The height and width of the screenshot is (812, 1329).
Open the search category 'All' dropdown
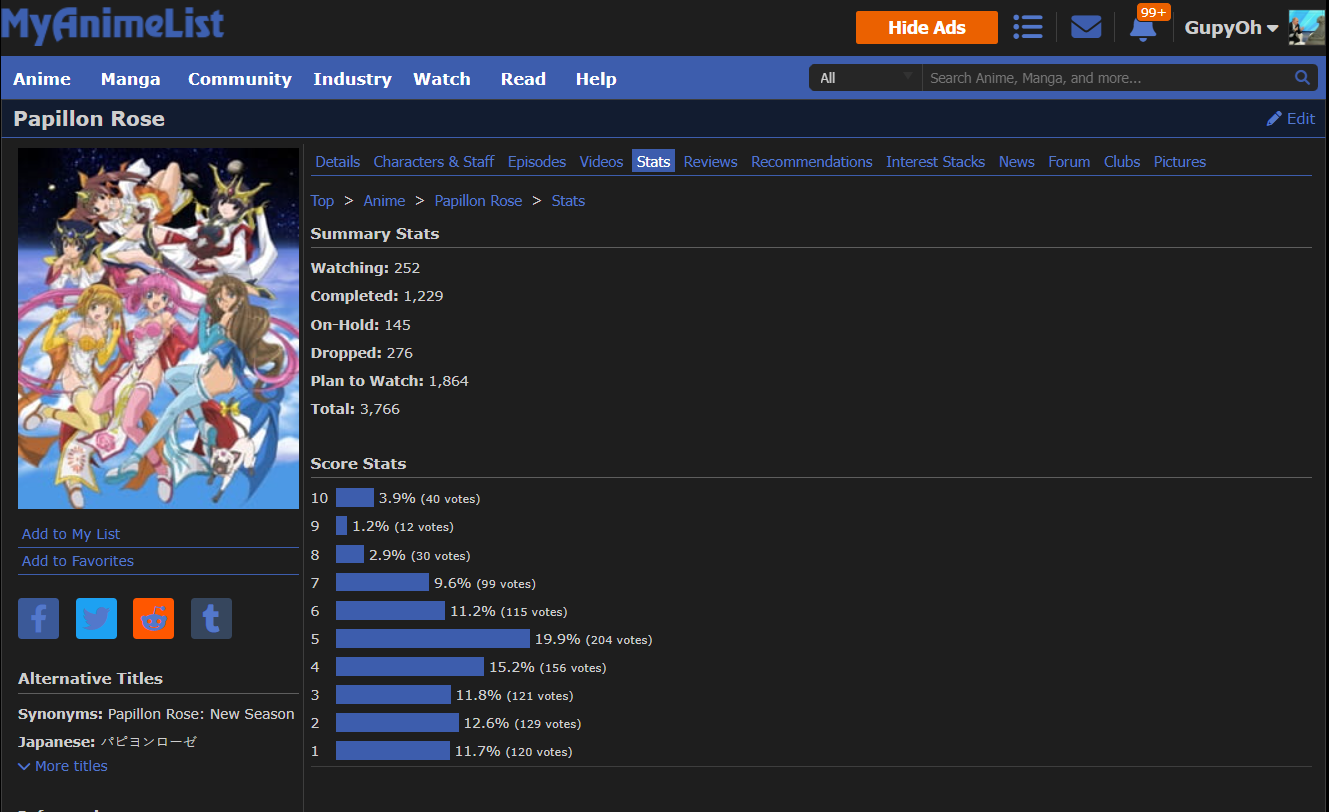pos(866,78)
